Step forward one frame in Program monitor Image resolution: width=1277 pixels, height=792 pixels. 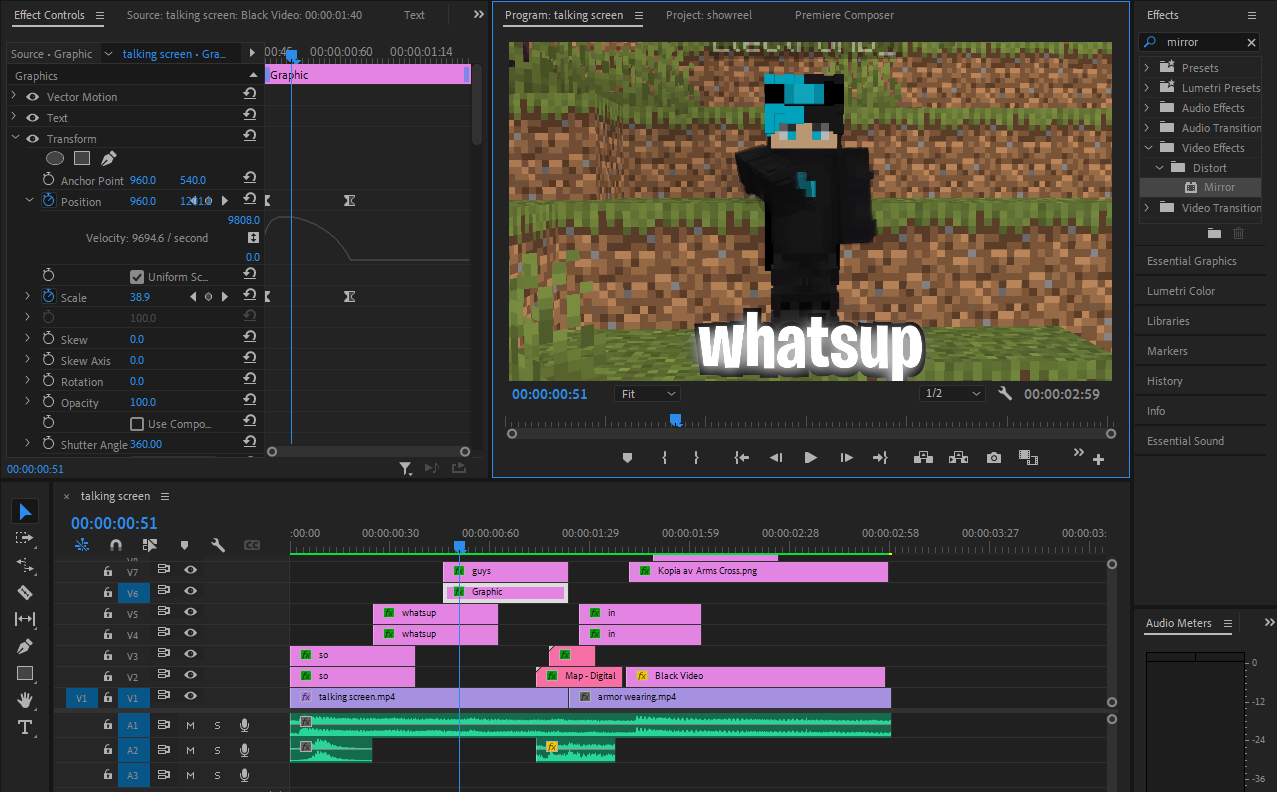(846, 457)
